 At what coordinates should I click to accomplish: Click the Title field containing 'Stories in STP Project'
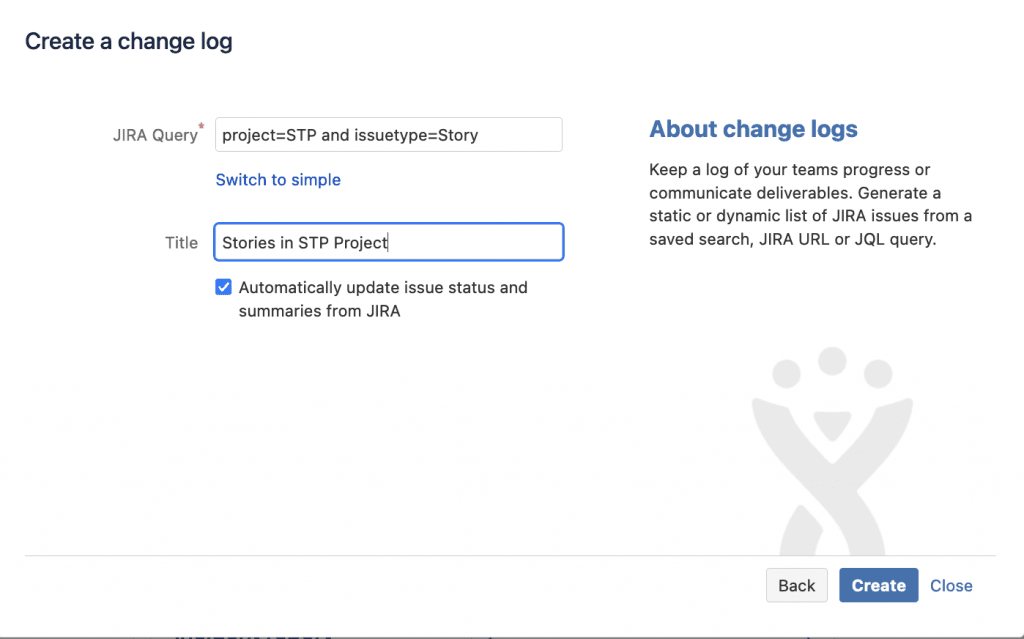pyautogui.click(x=388, y=241)
